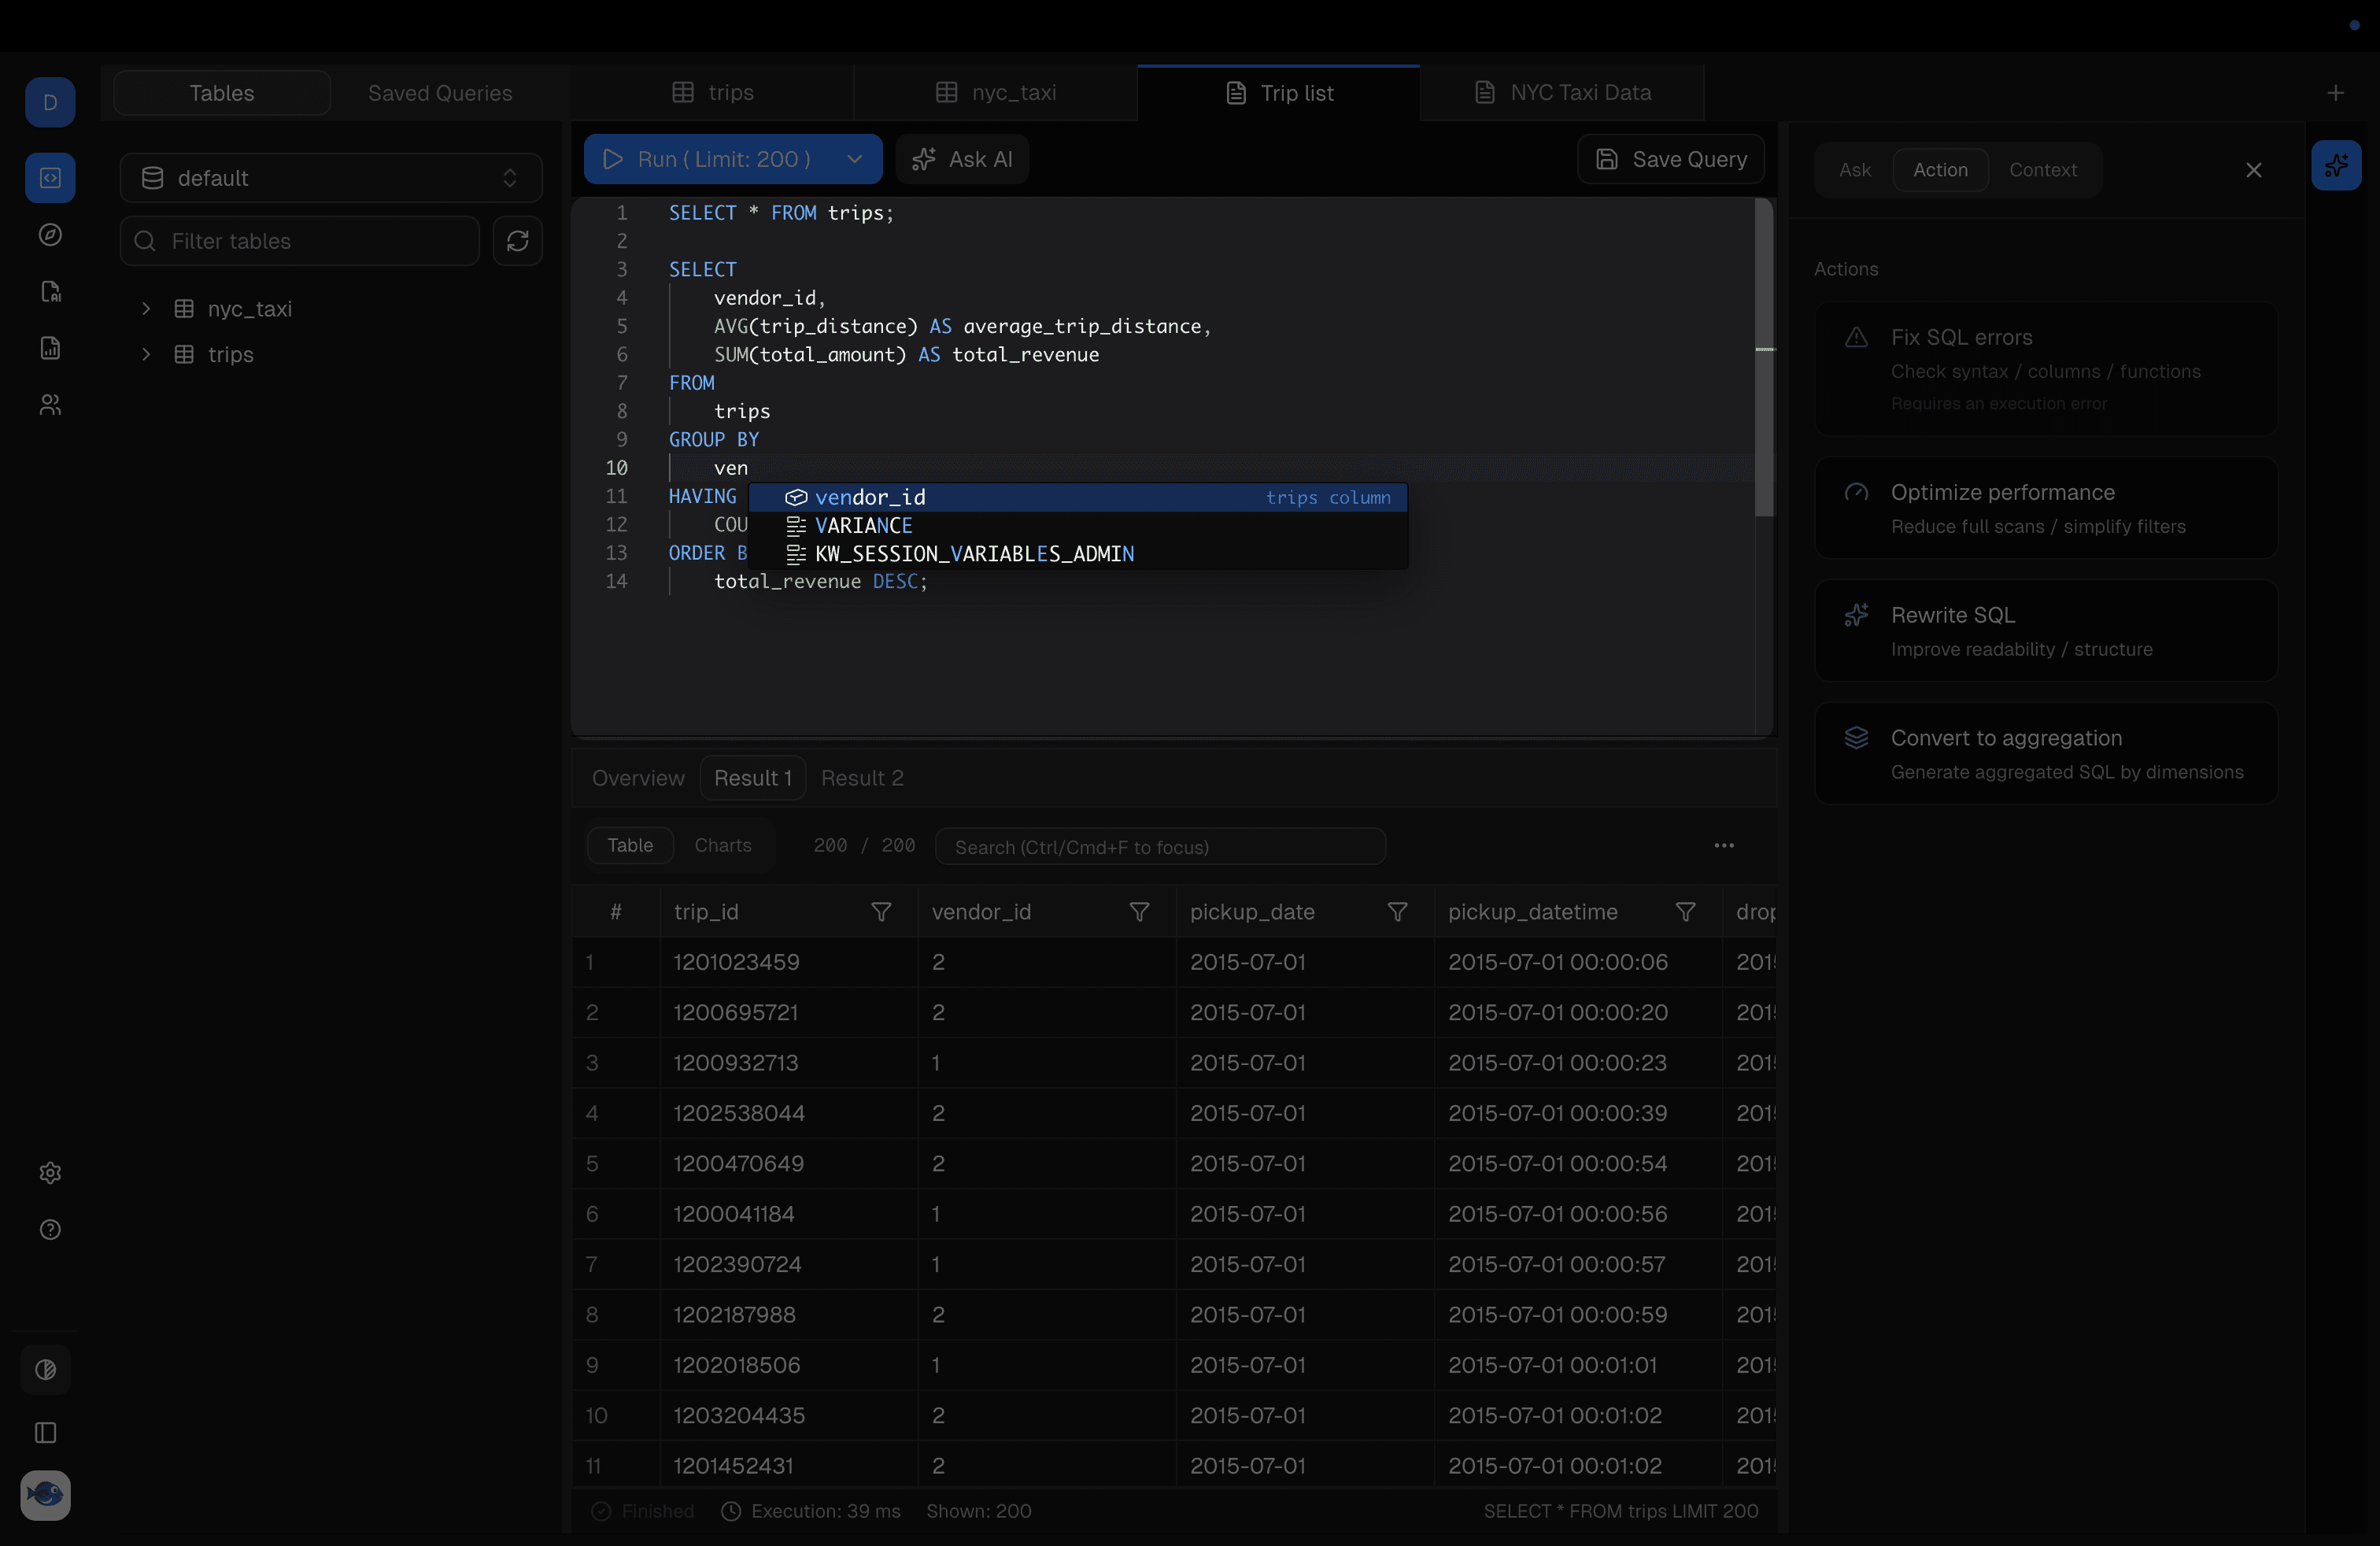Image resolution: width=2380 pixels, height=1546 pixels.
Task: Switch to Saved Queries tab
Action: click(x=440, y=93)
